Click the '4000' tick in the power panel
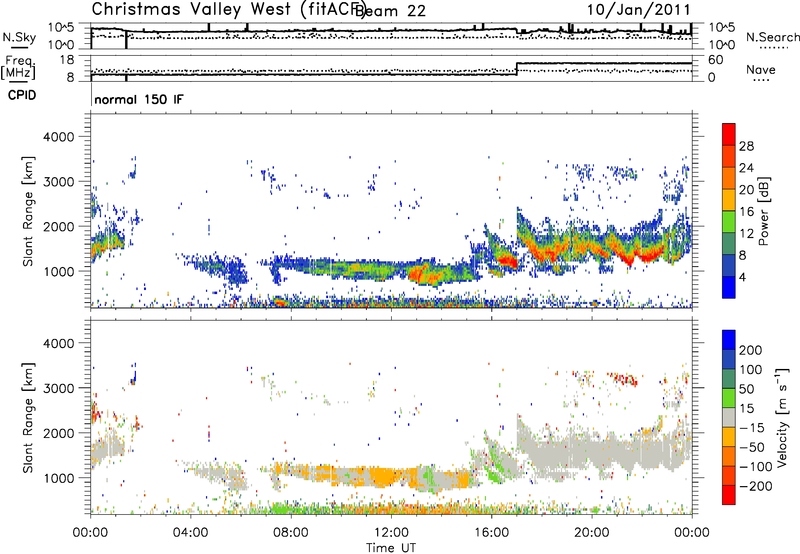The height and width of the screenshot is (554, 800). pos(59,137)
